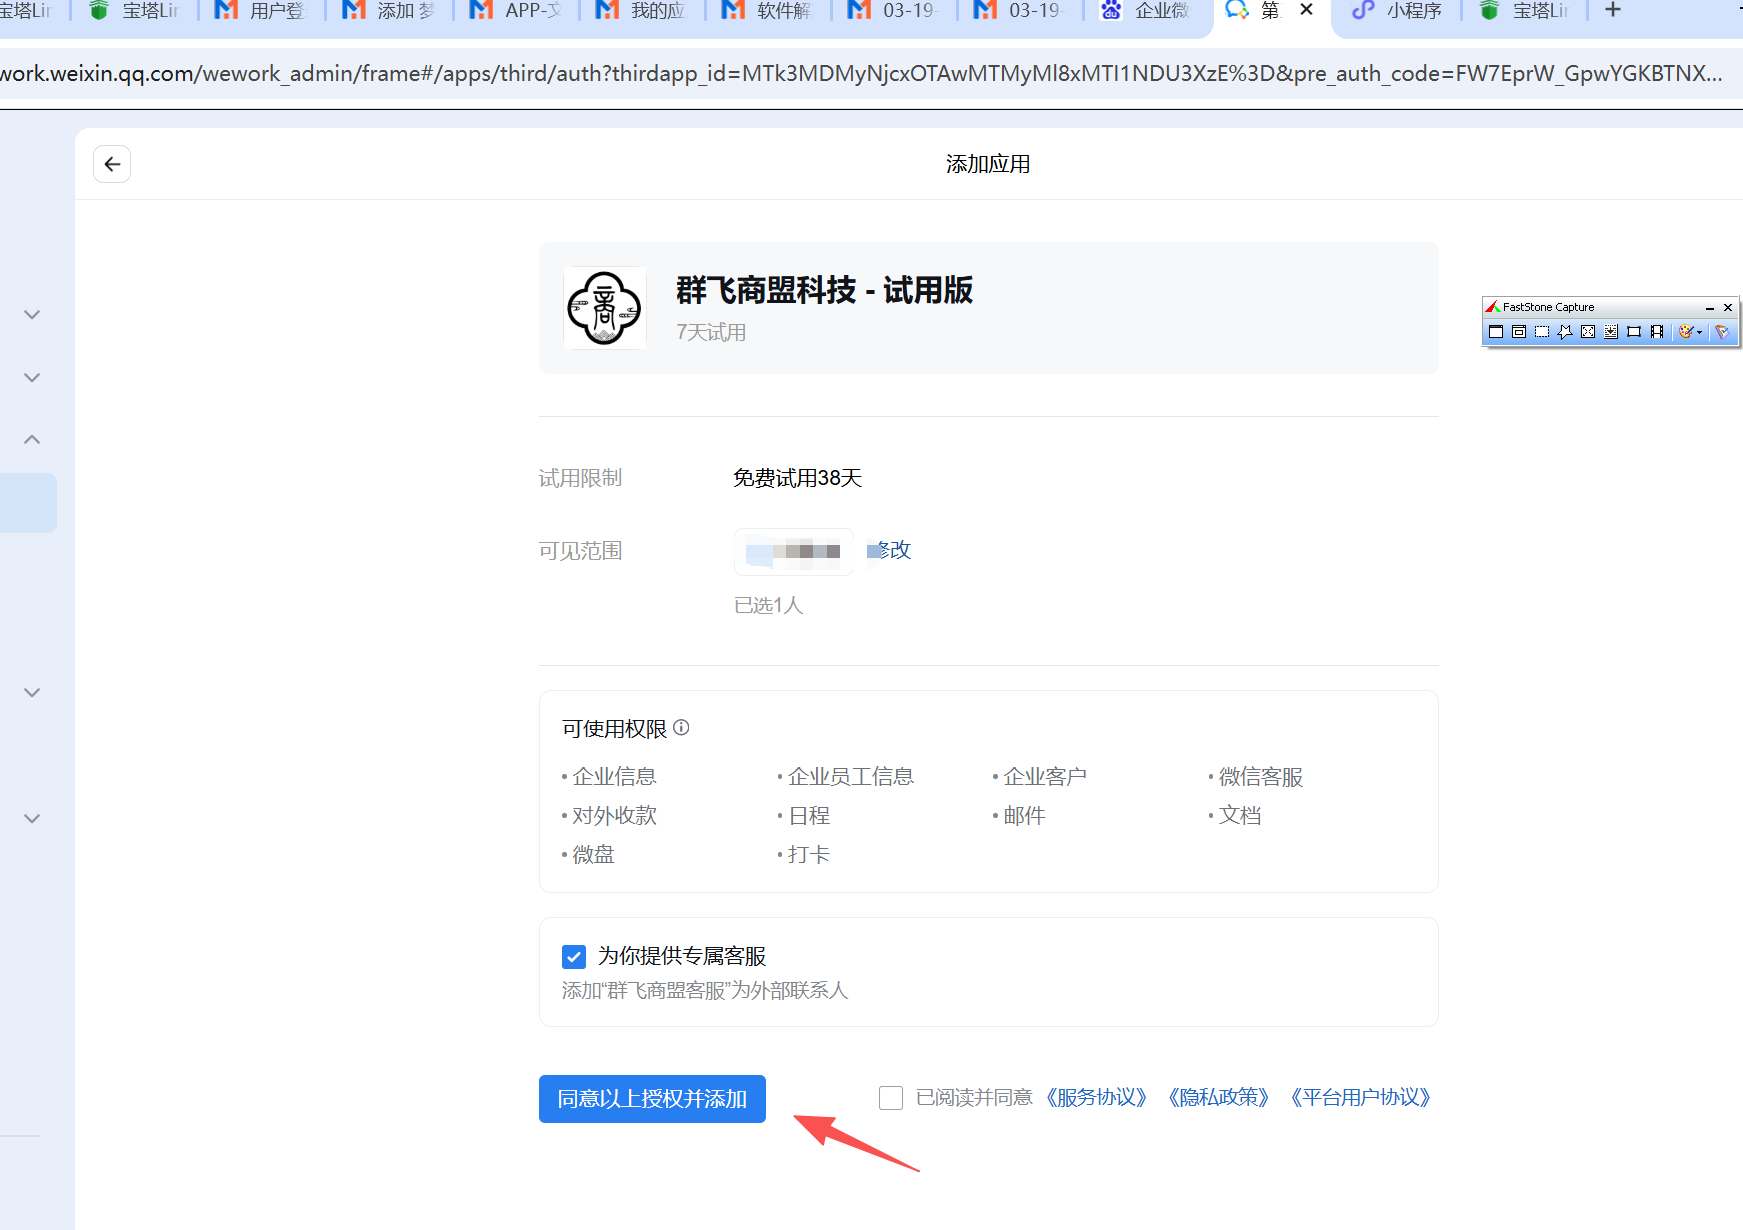Screen dimensions: 1743x1230
Task: Pick the freehand region capture tool
Action: (x=1565, y=332)
